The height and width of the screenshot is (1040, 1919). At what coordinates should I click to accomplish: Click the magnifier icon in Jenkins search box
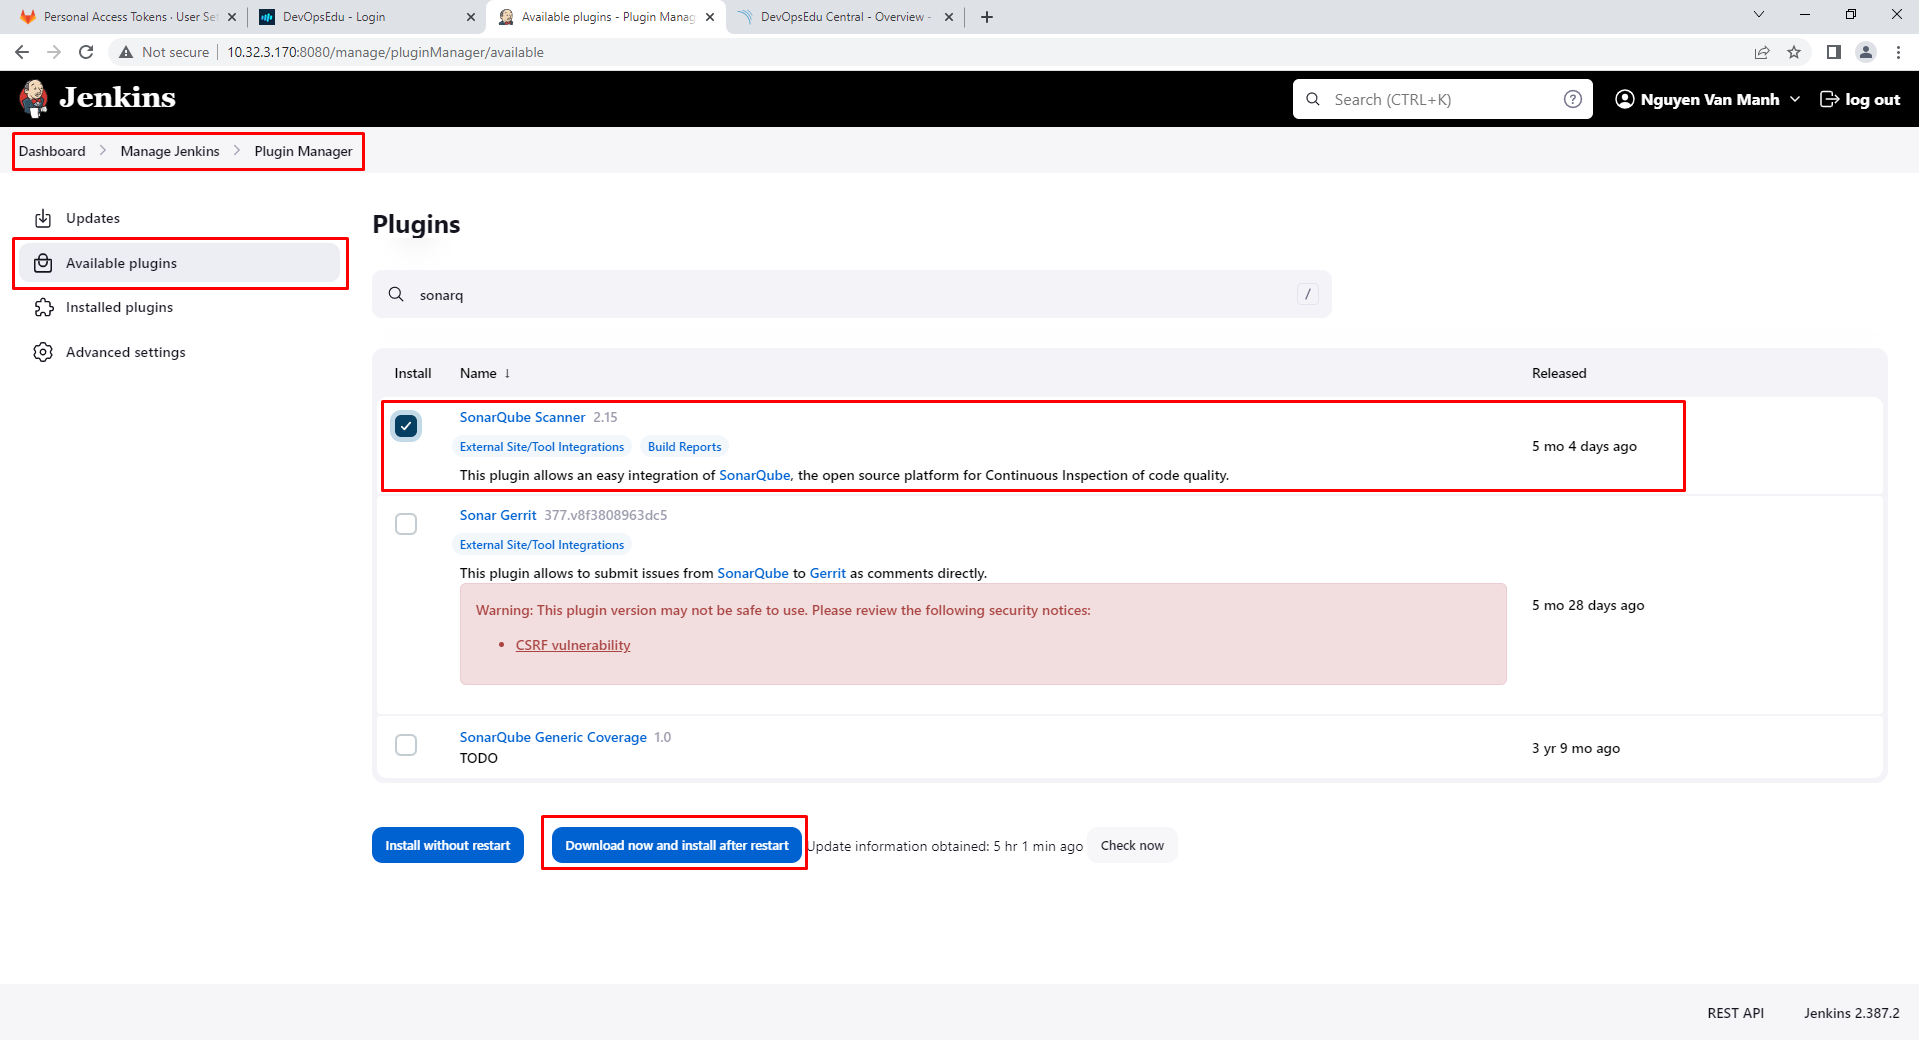pyautogui.click(x=1313, y=99)
